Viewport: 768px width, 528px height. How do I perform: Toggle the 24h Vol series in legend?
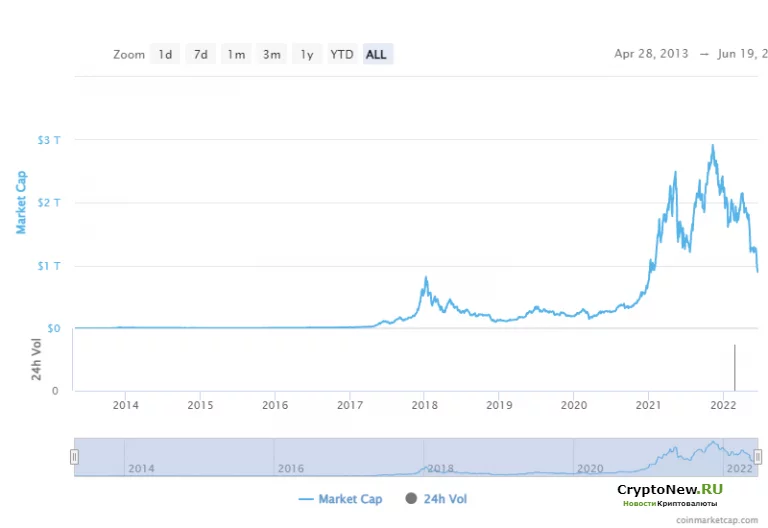point(436,499)
